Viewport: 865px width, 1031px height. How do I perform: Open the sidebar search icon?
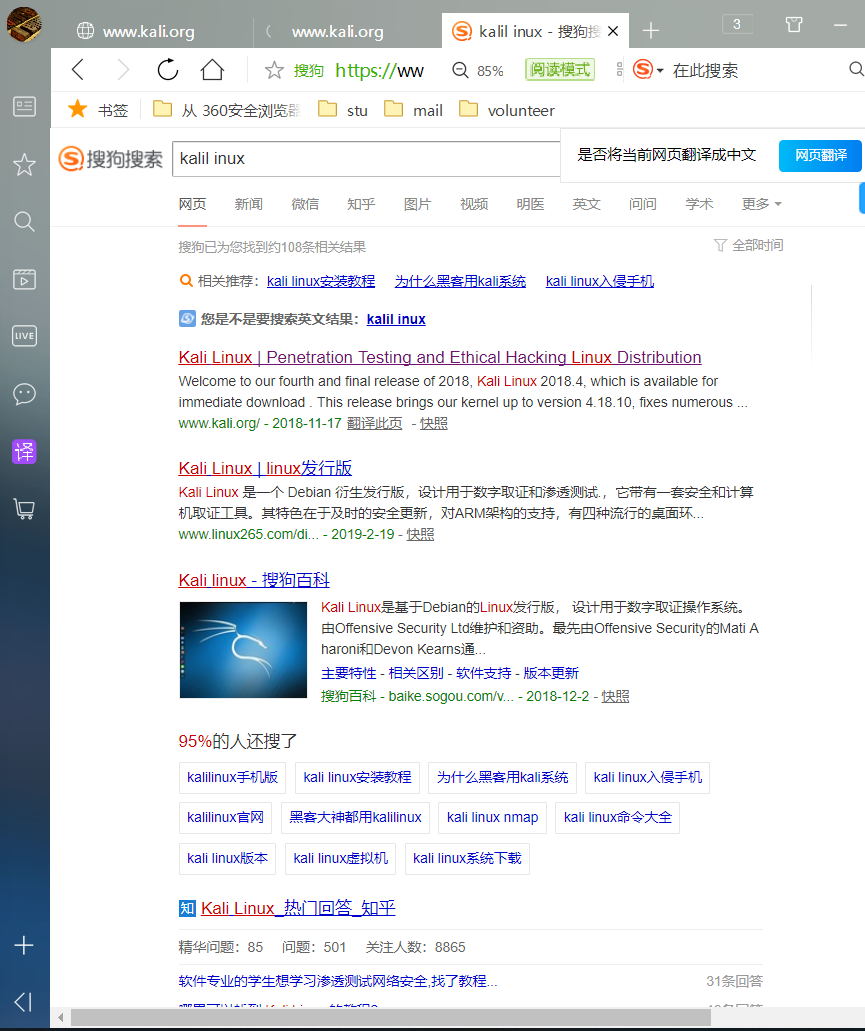24,222
